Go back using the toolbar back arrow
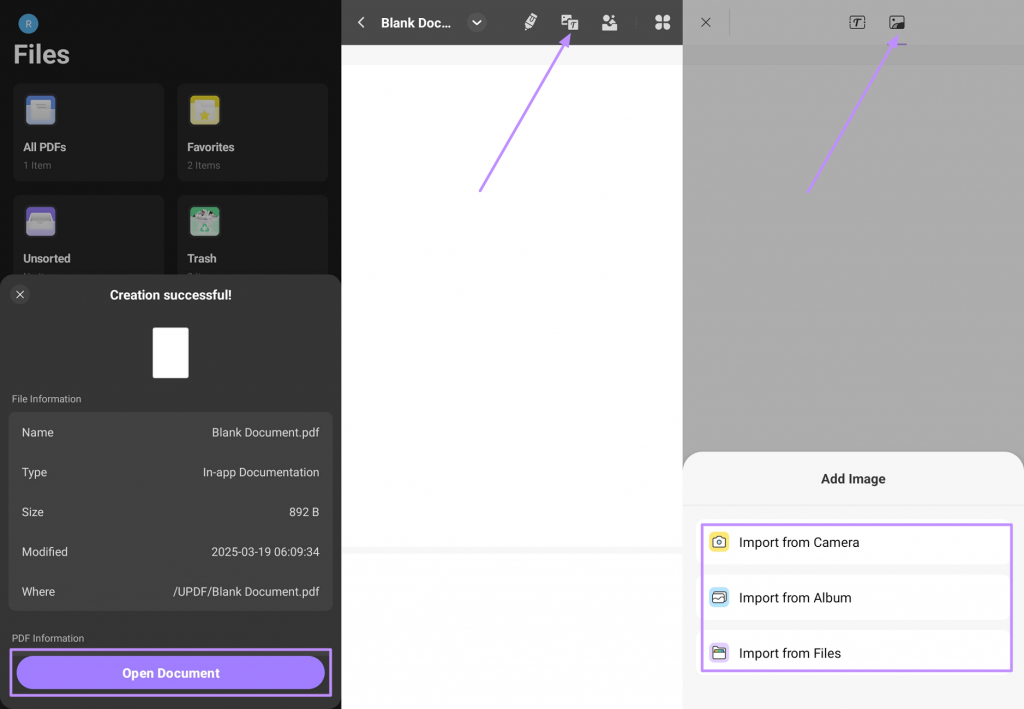1024x709 pixels. click(x=361, y=22)
